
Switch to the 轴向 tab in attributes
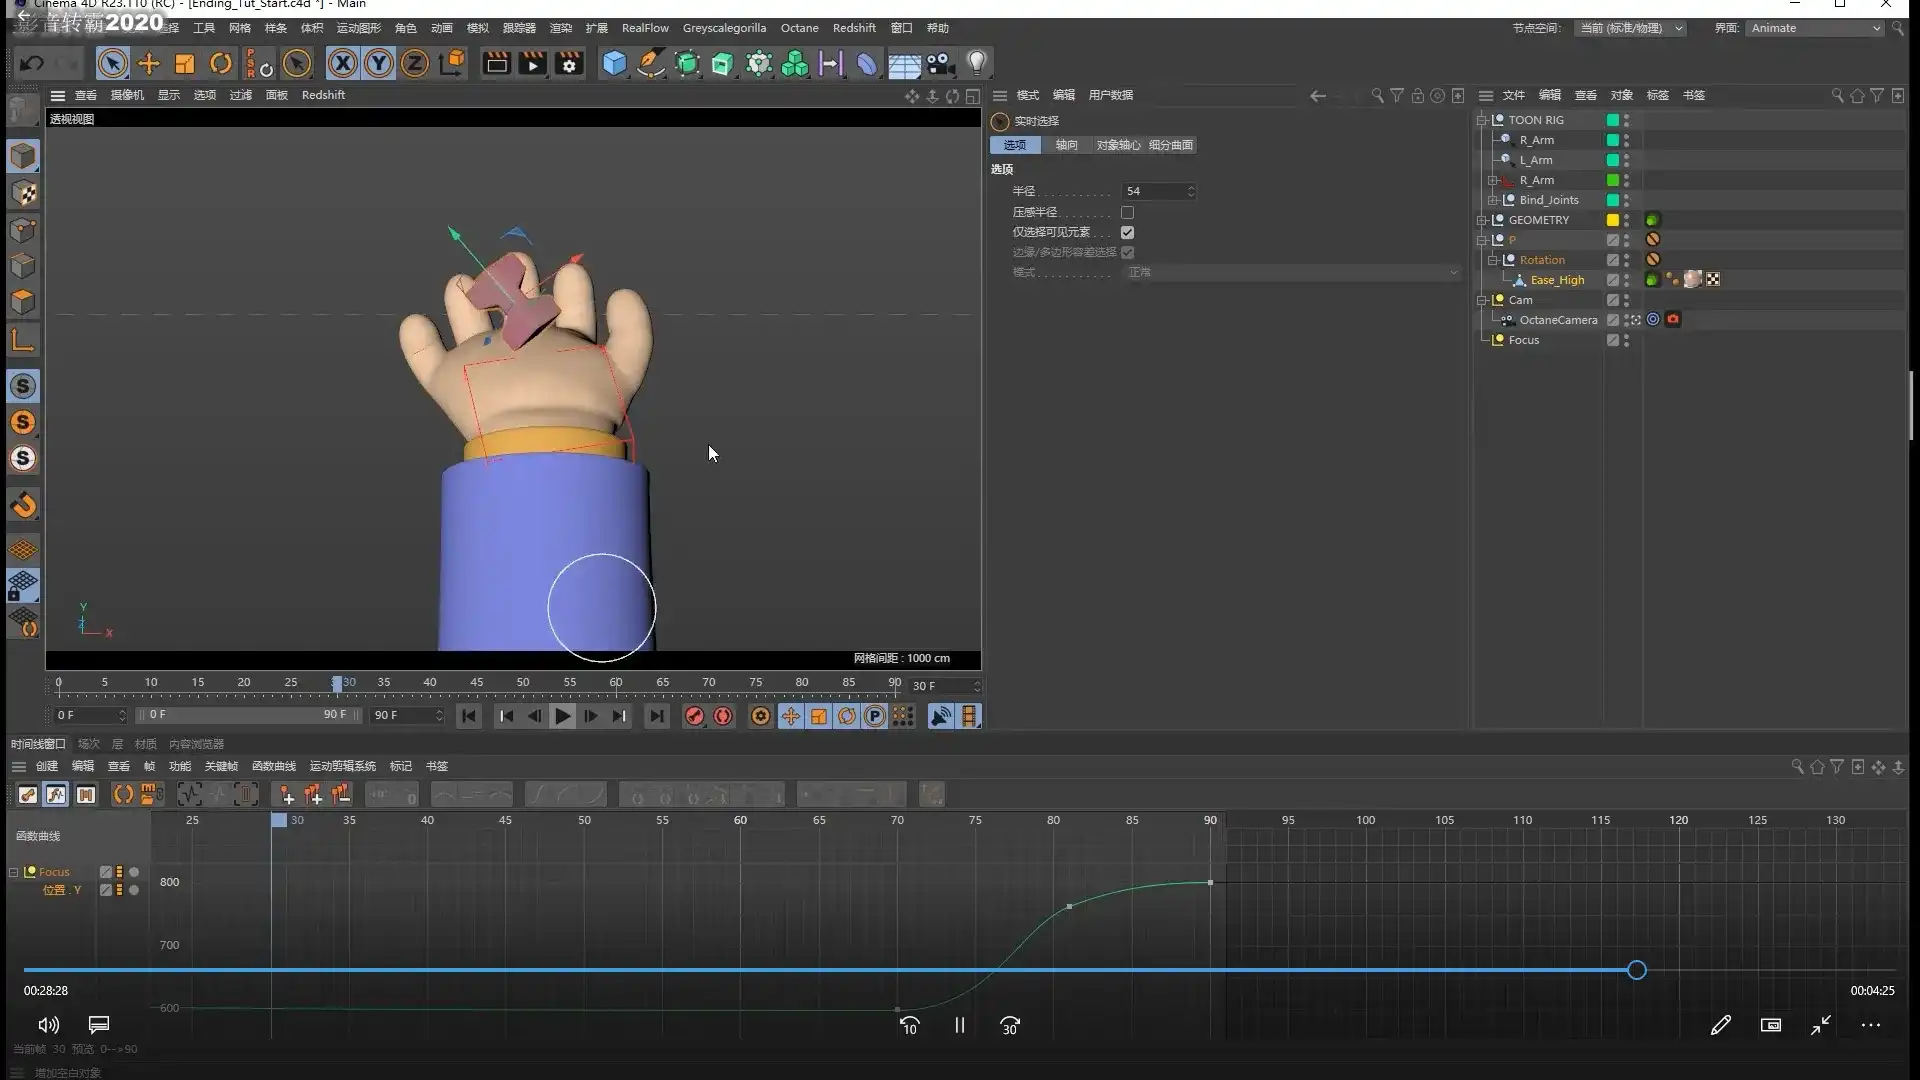coord(1066,145)
